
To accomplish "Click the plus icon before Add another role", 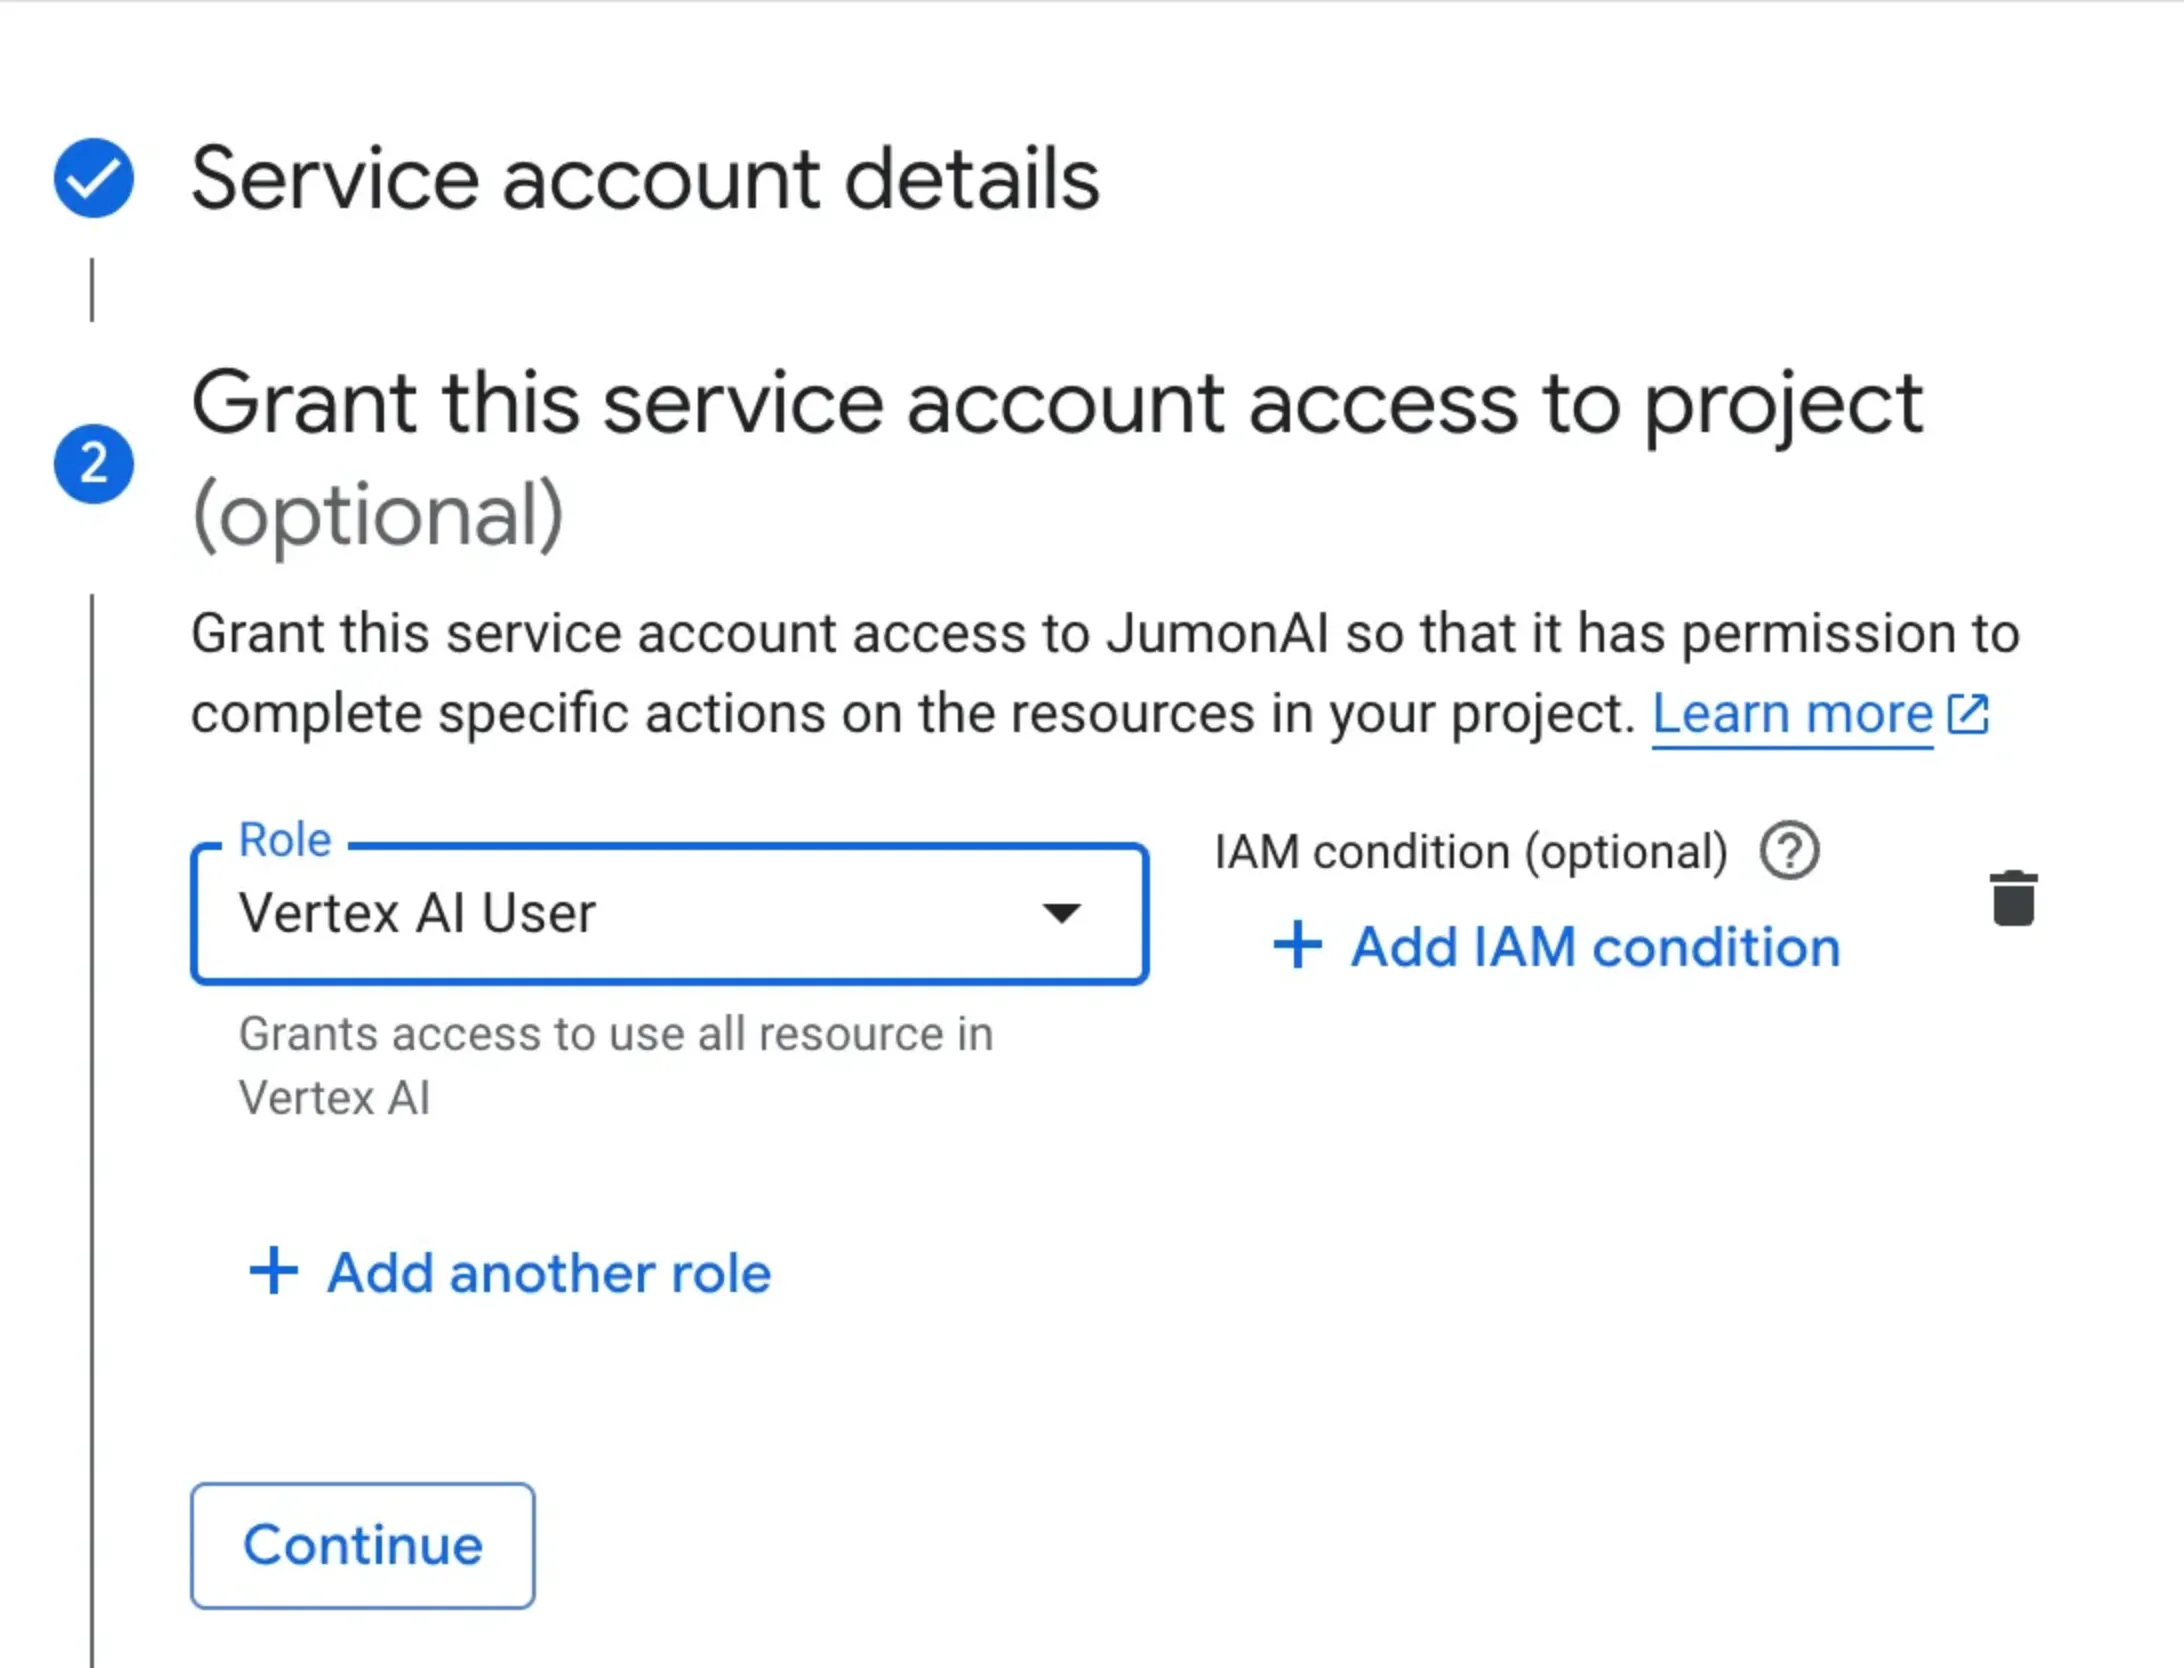I will click(272, 1272).
